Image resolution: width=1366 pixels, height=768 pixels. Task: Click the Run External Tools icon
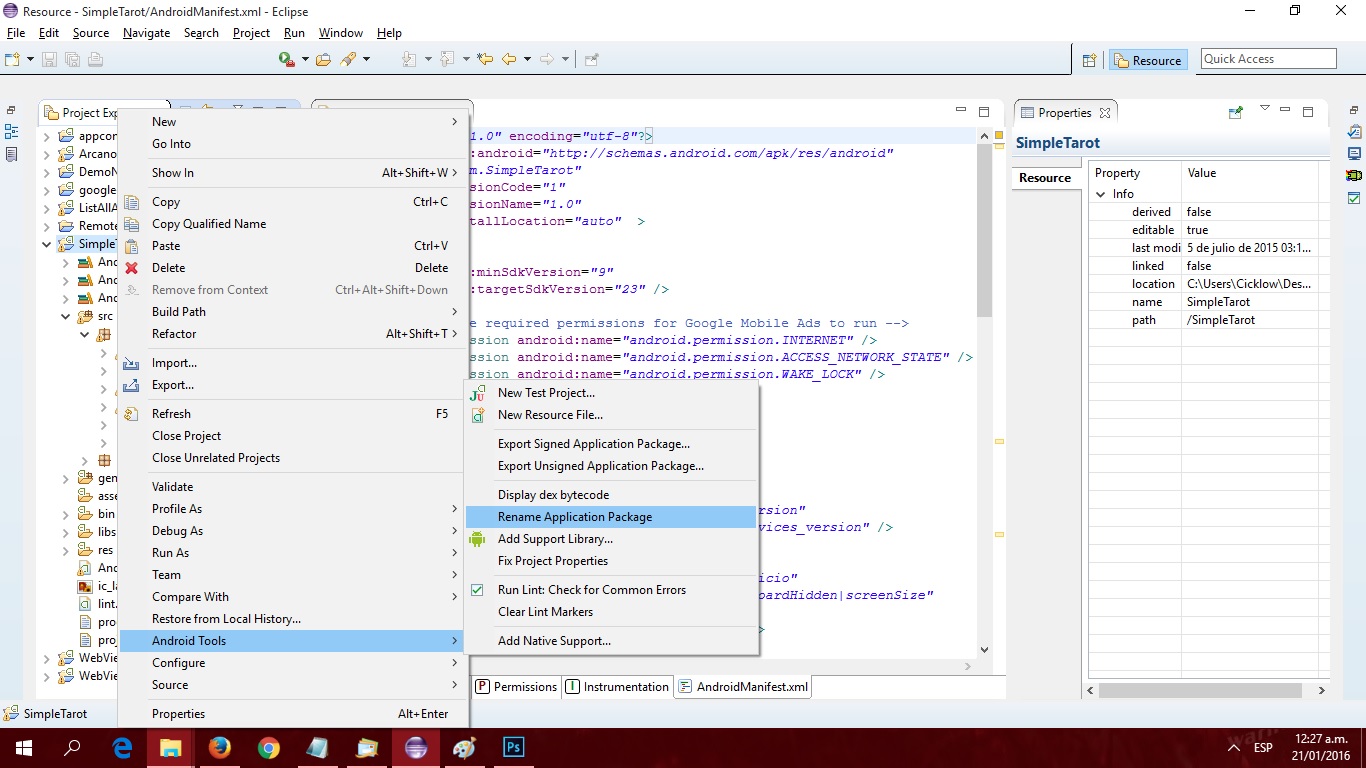coord(287,59)
